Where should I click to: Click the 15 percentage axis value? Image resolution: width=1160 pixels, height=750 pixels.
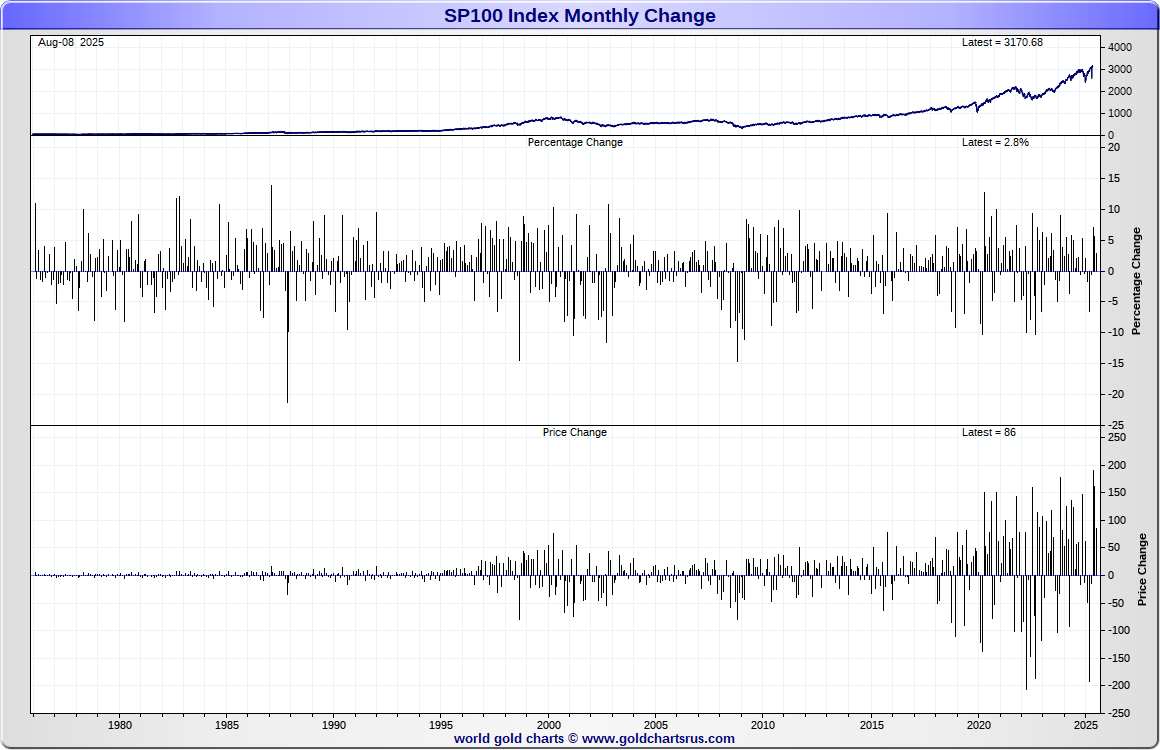click(x=1114, y=179)
